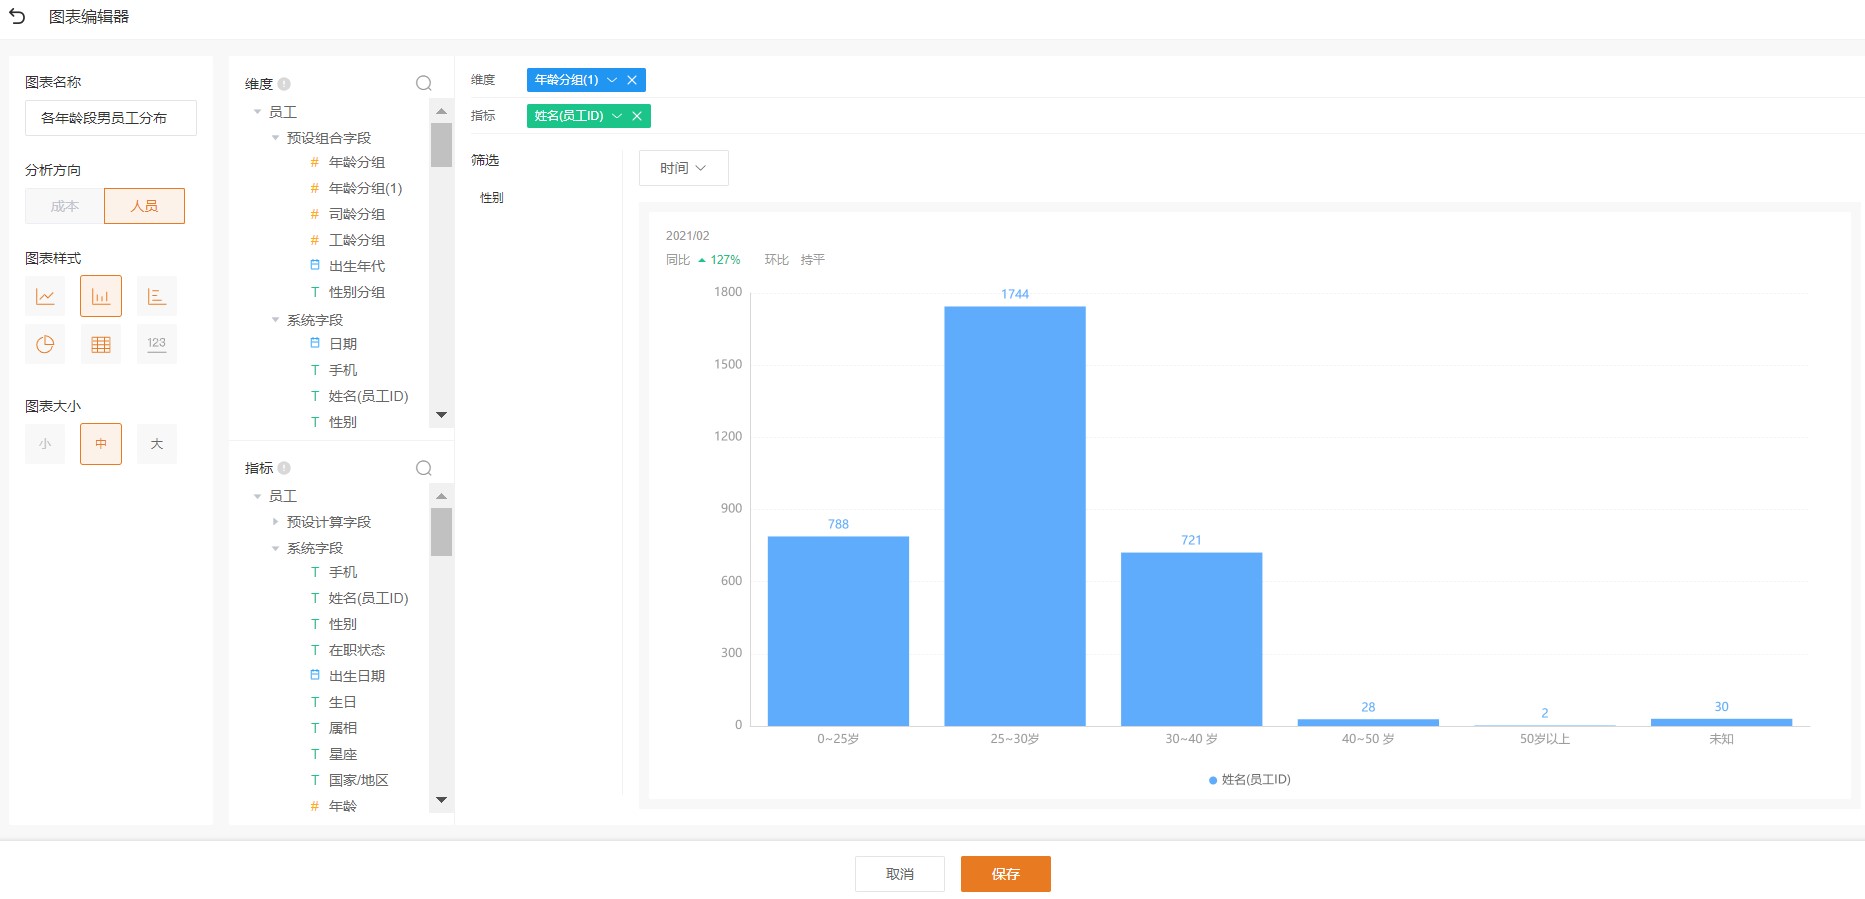Set chart size to 小

tap(45, 444)
